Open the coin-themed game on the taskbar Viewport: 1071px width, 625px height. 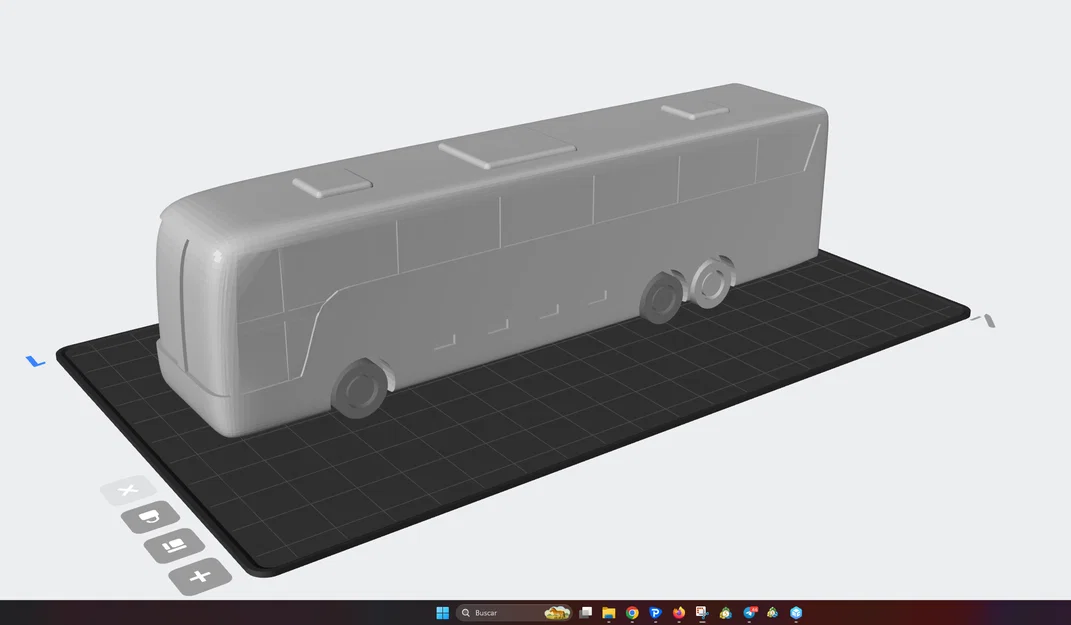[723, 612]
